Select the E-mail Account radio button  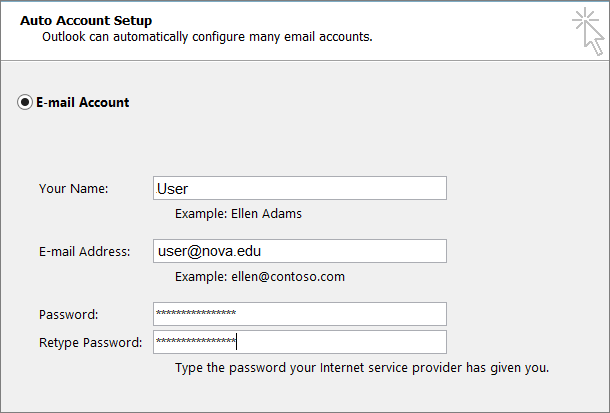(x=26, y=102)
